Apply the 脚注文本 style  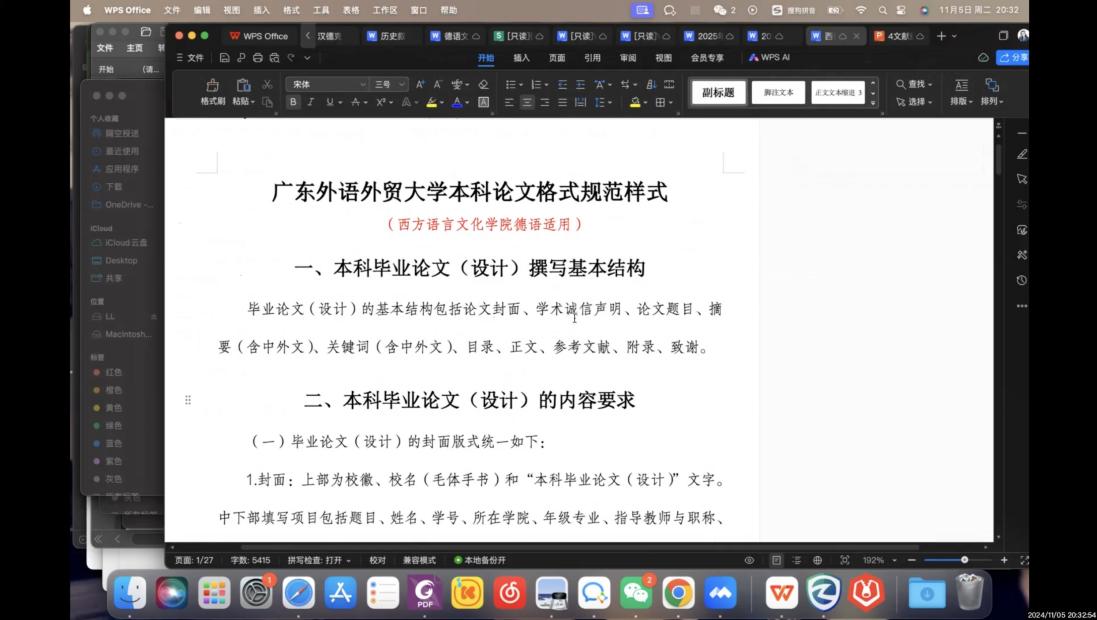[779, 91]
